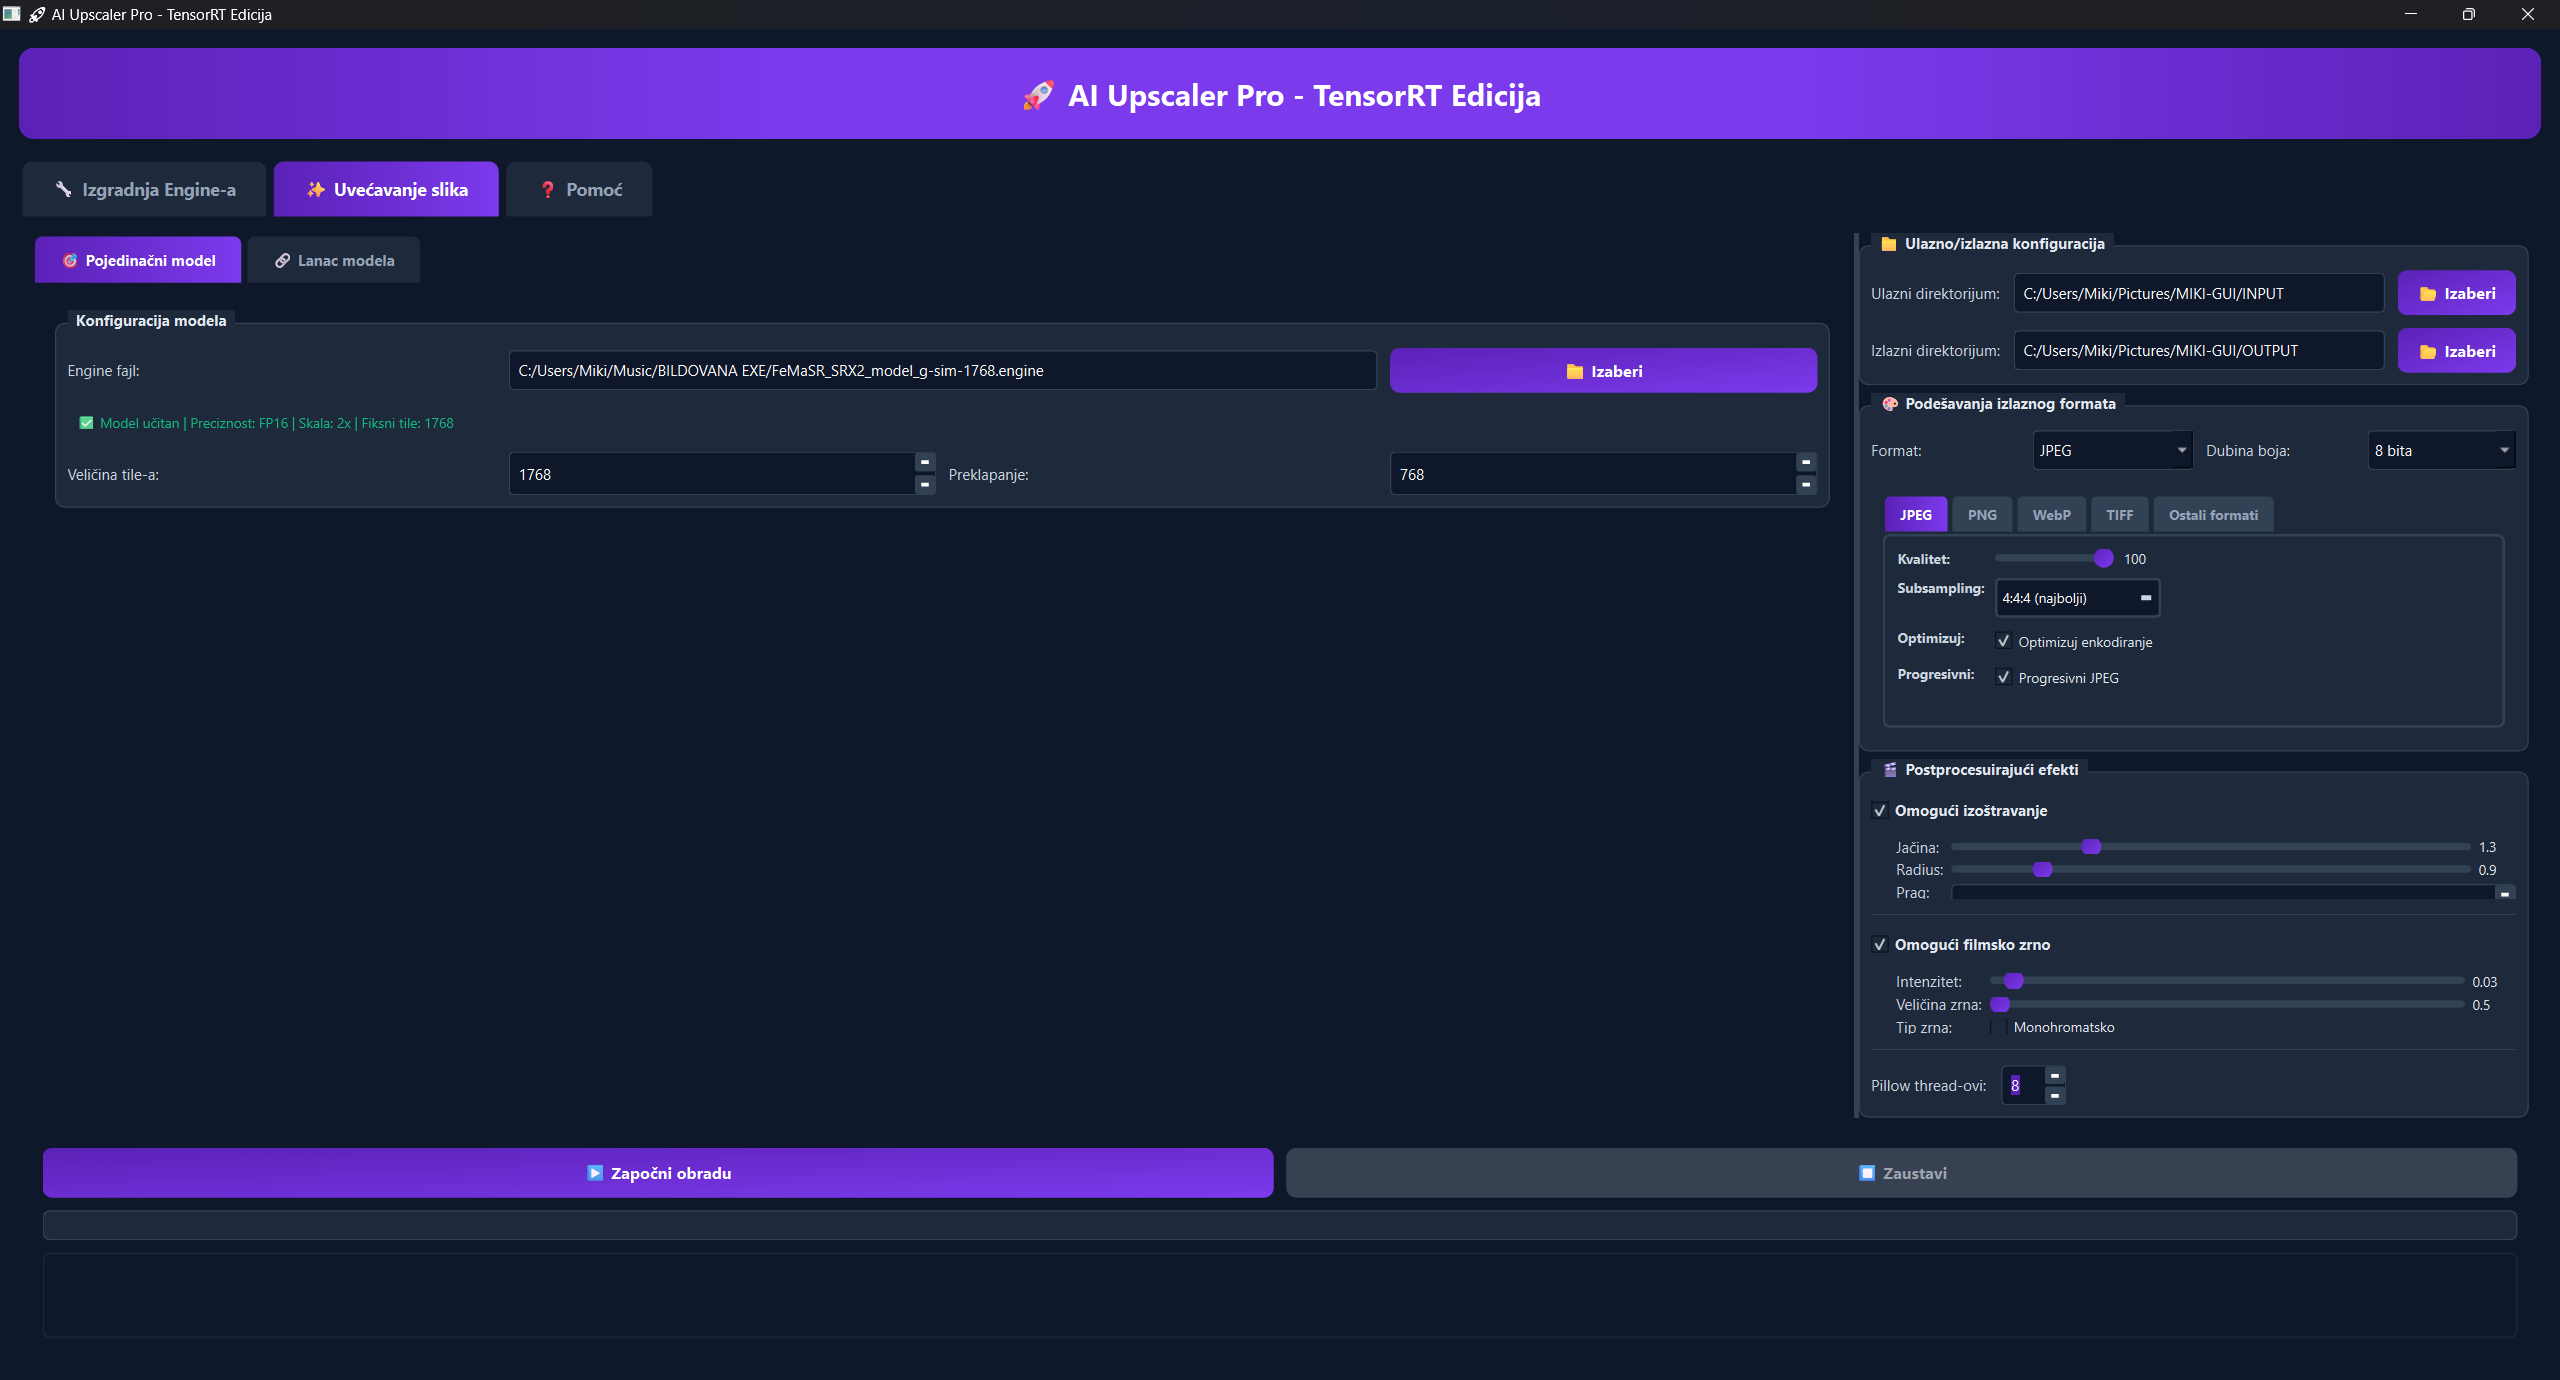Image resolution: width=2560 pixels, height=1380 pixels.
Task: Toggle Optimizuj enkodiranje checkbox
Action: click(2004, 641)
